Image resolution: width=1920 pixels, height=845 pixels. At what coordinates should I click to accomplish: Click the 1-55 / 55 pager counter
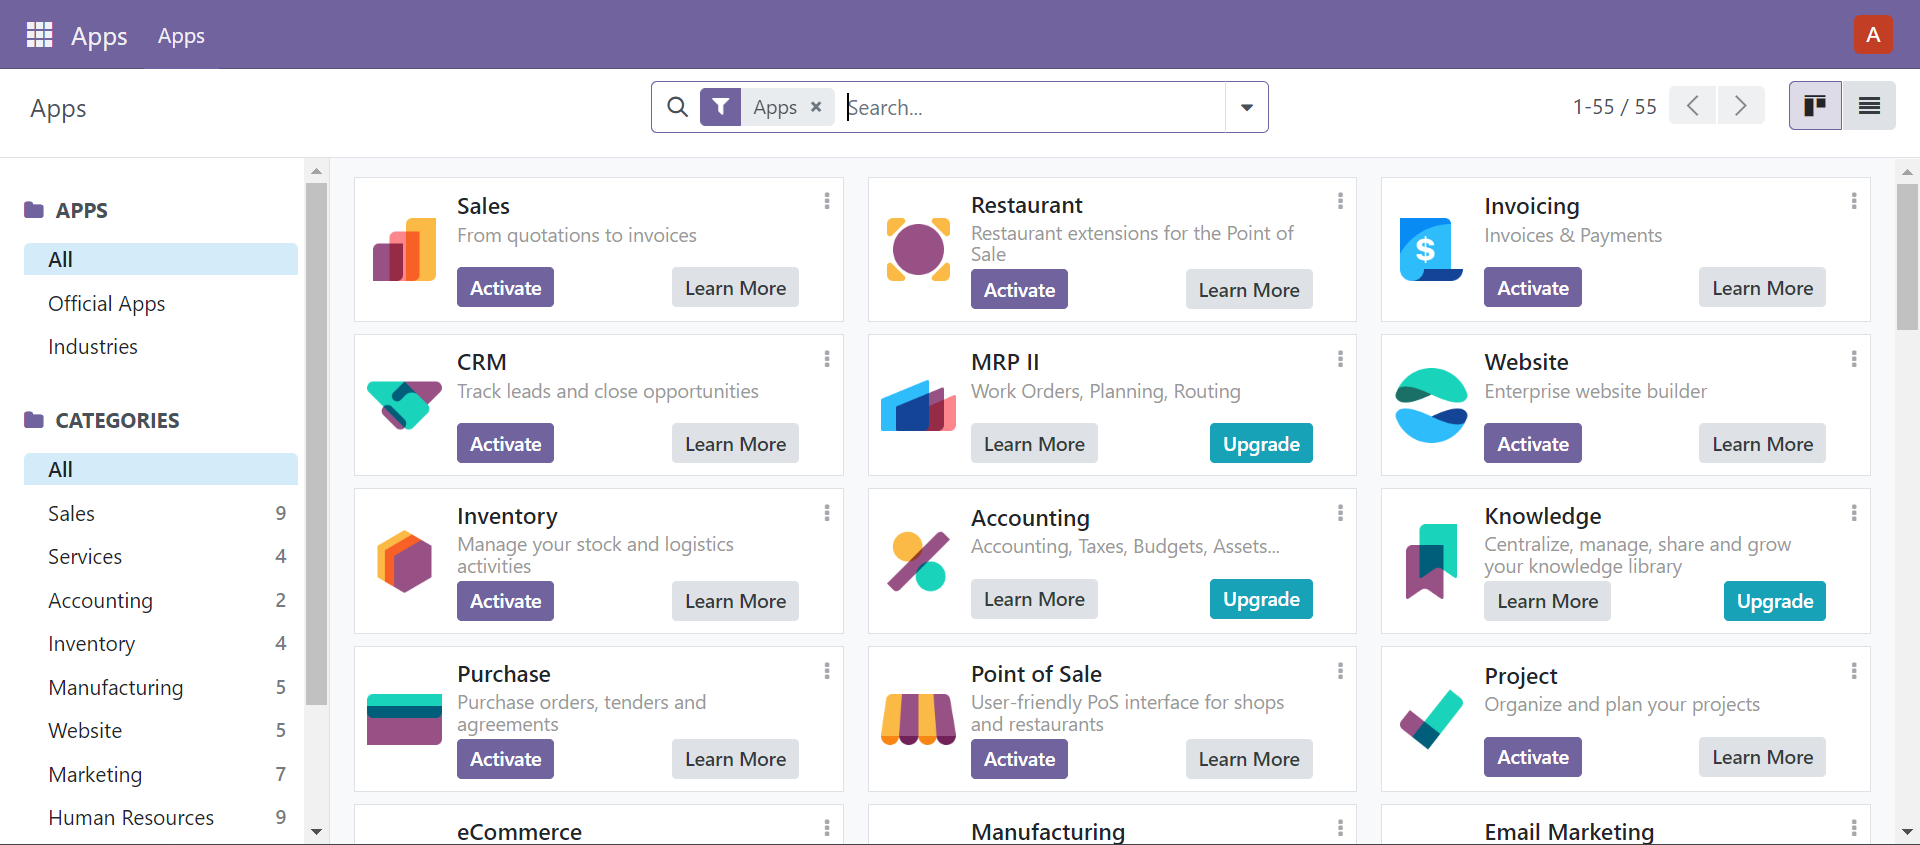1614,106
